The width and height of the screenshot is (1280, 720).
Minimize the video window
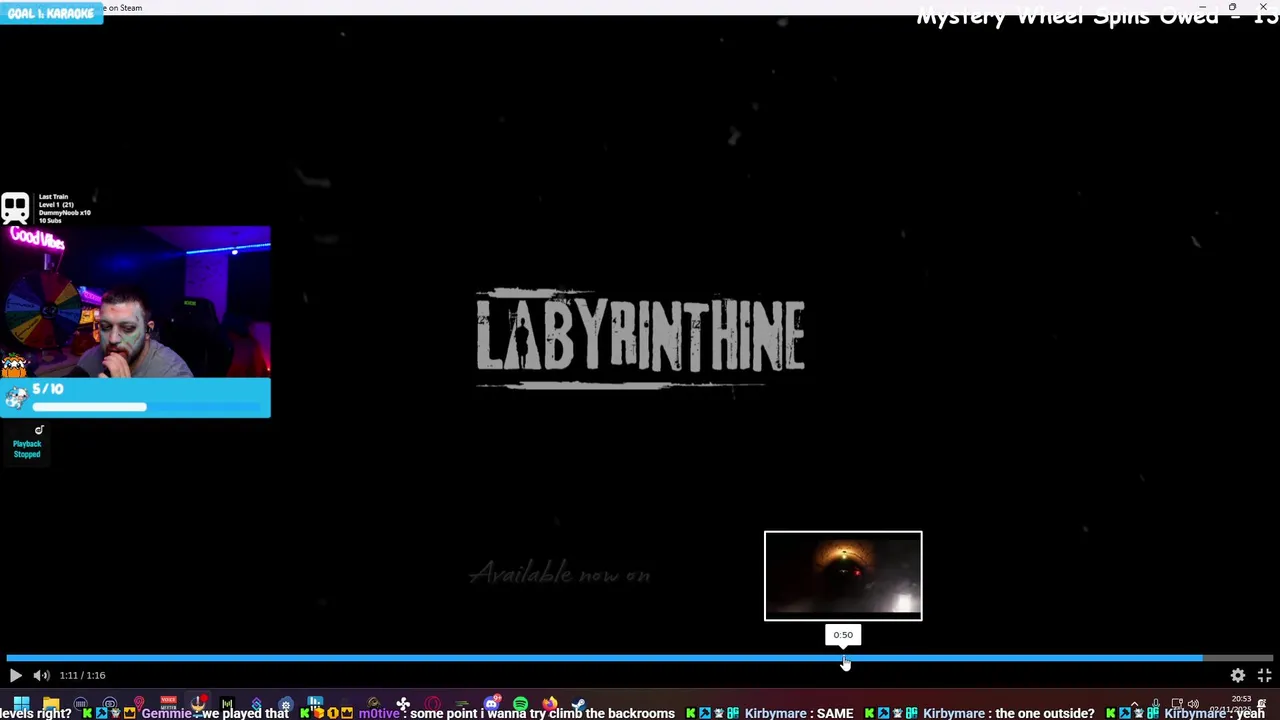tap(1202, 7)
